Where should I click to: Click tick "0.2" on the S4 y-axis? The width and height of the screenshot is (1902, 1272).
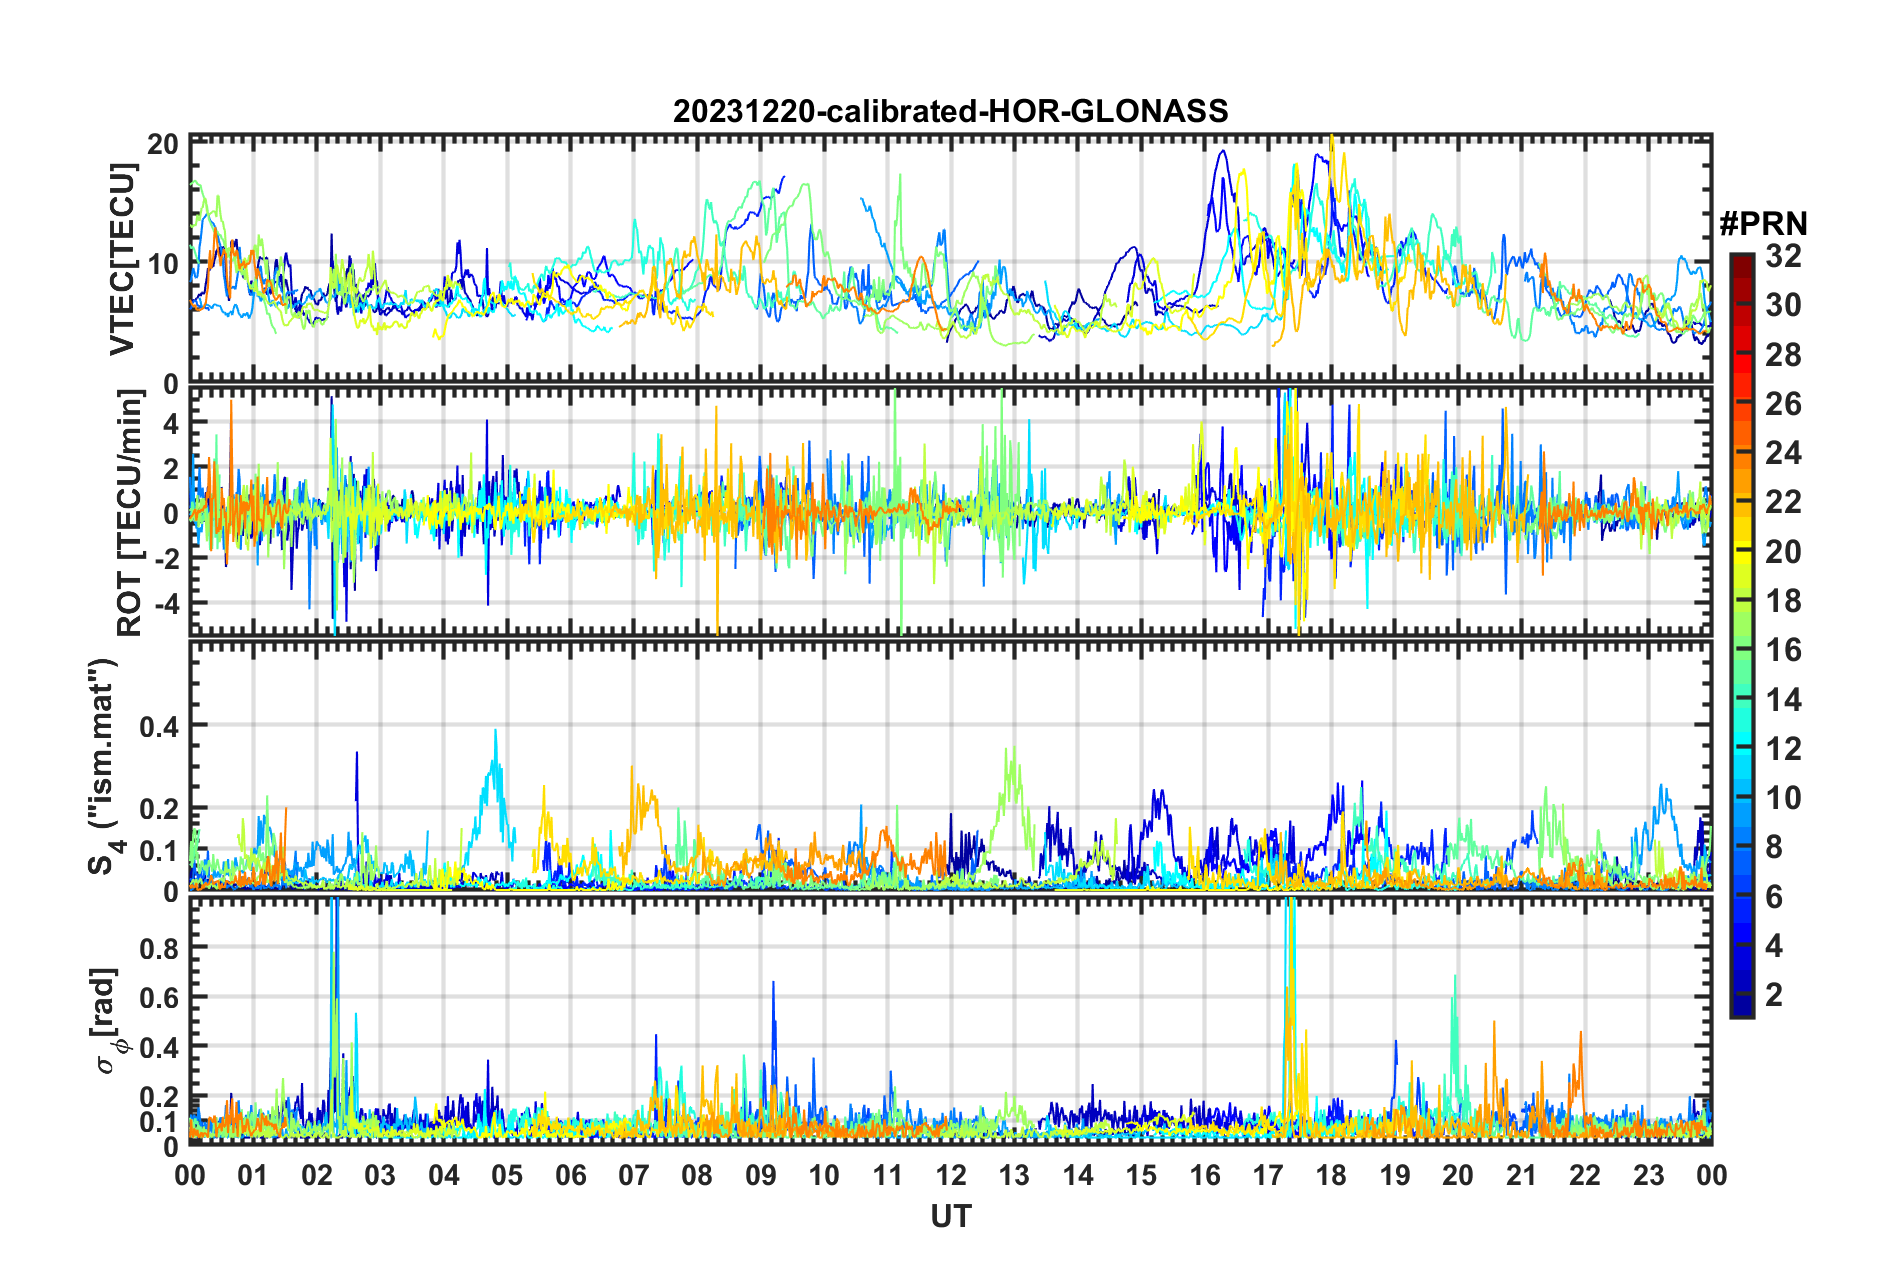[159, 809]
